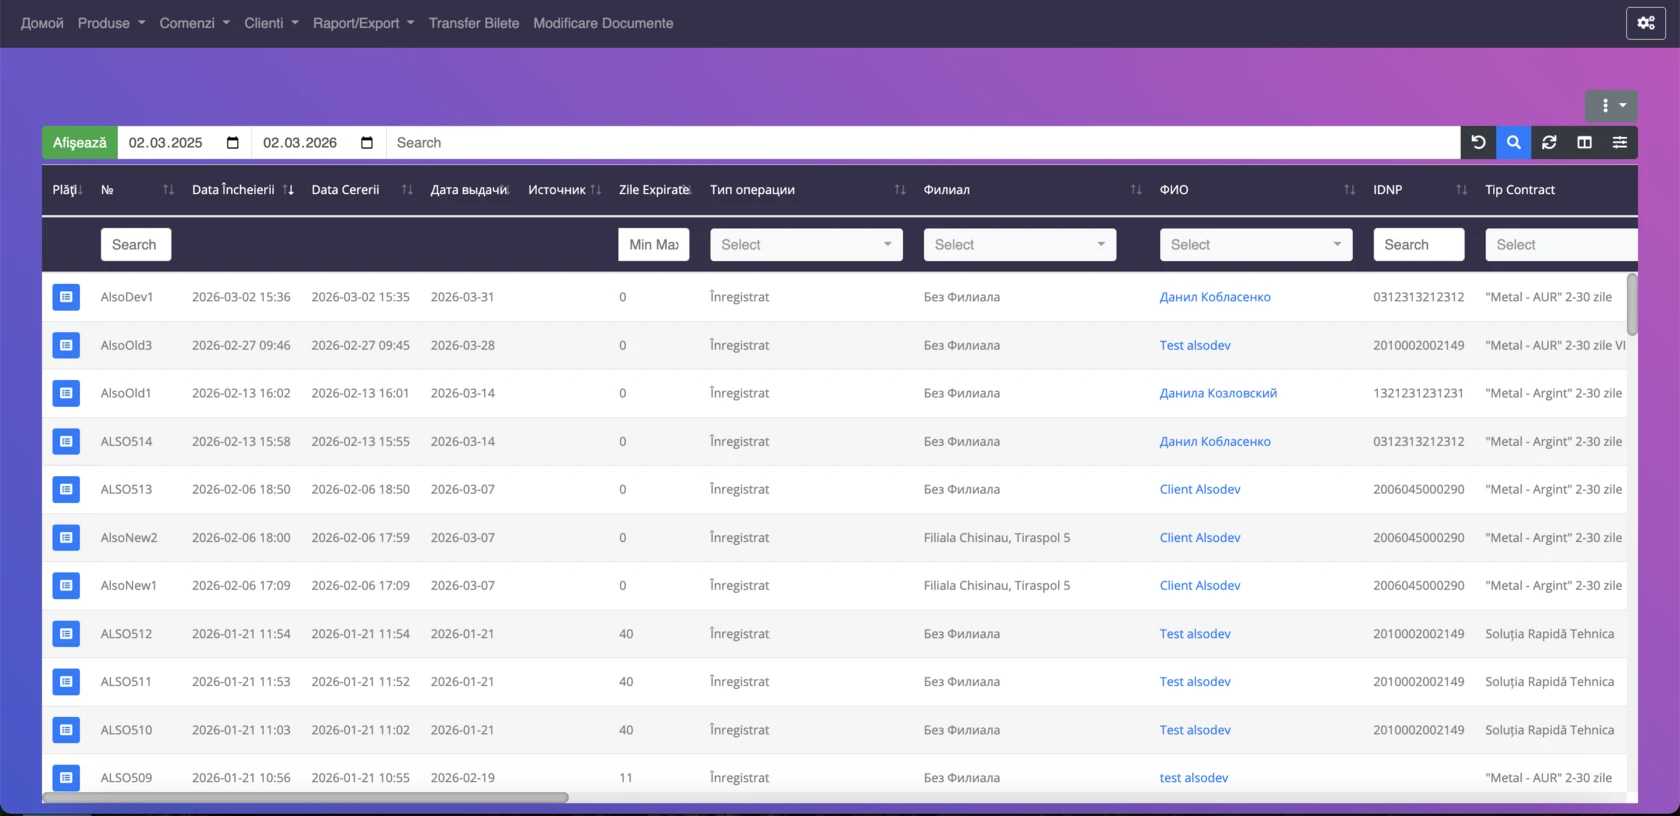
Task: Open document icon for row ALSO514
Action: (x=66, y=441)
